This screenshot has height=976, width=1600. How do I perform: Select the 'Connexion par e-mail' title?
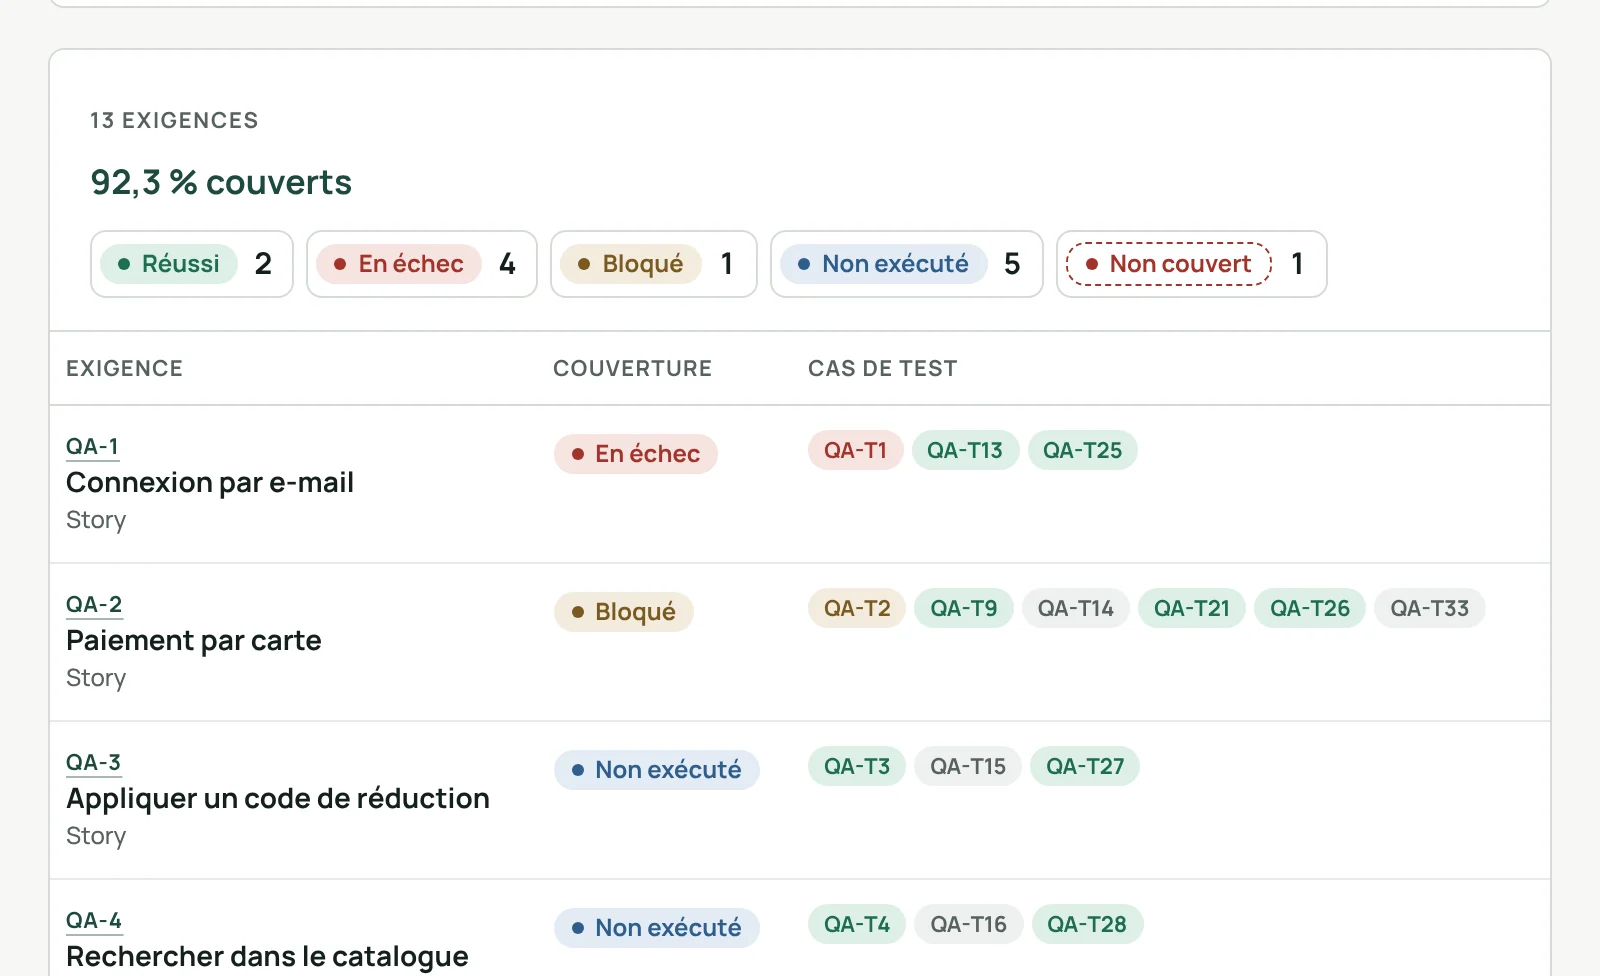(210, 483)
